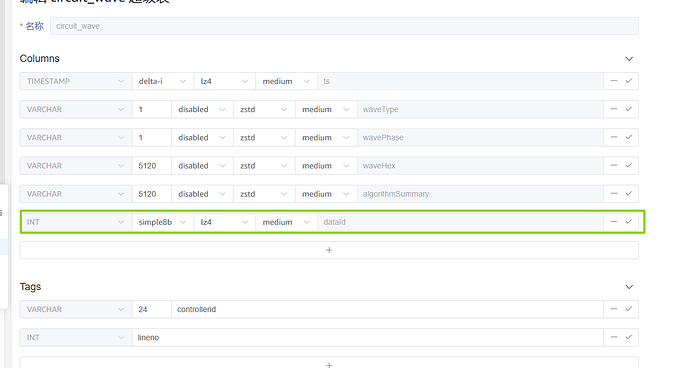Add a new column with plus button
Viewport: 690px width, 368px height.
click(329, 250)
